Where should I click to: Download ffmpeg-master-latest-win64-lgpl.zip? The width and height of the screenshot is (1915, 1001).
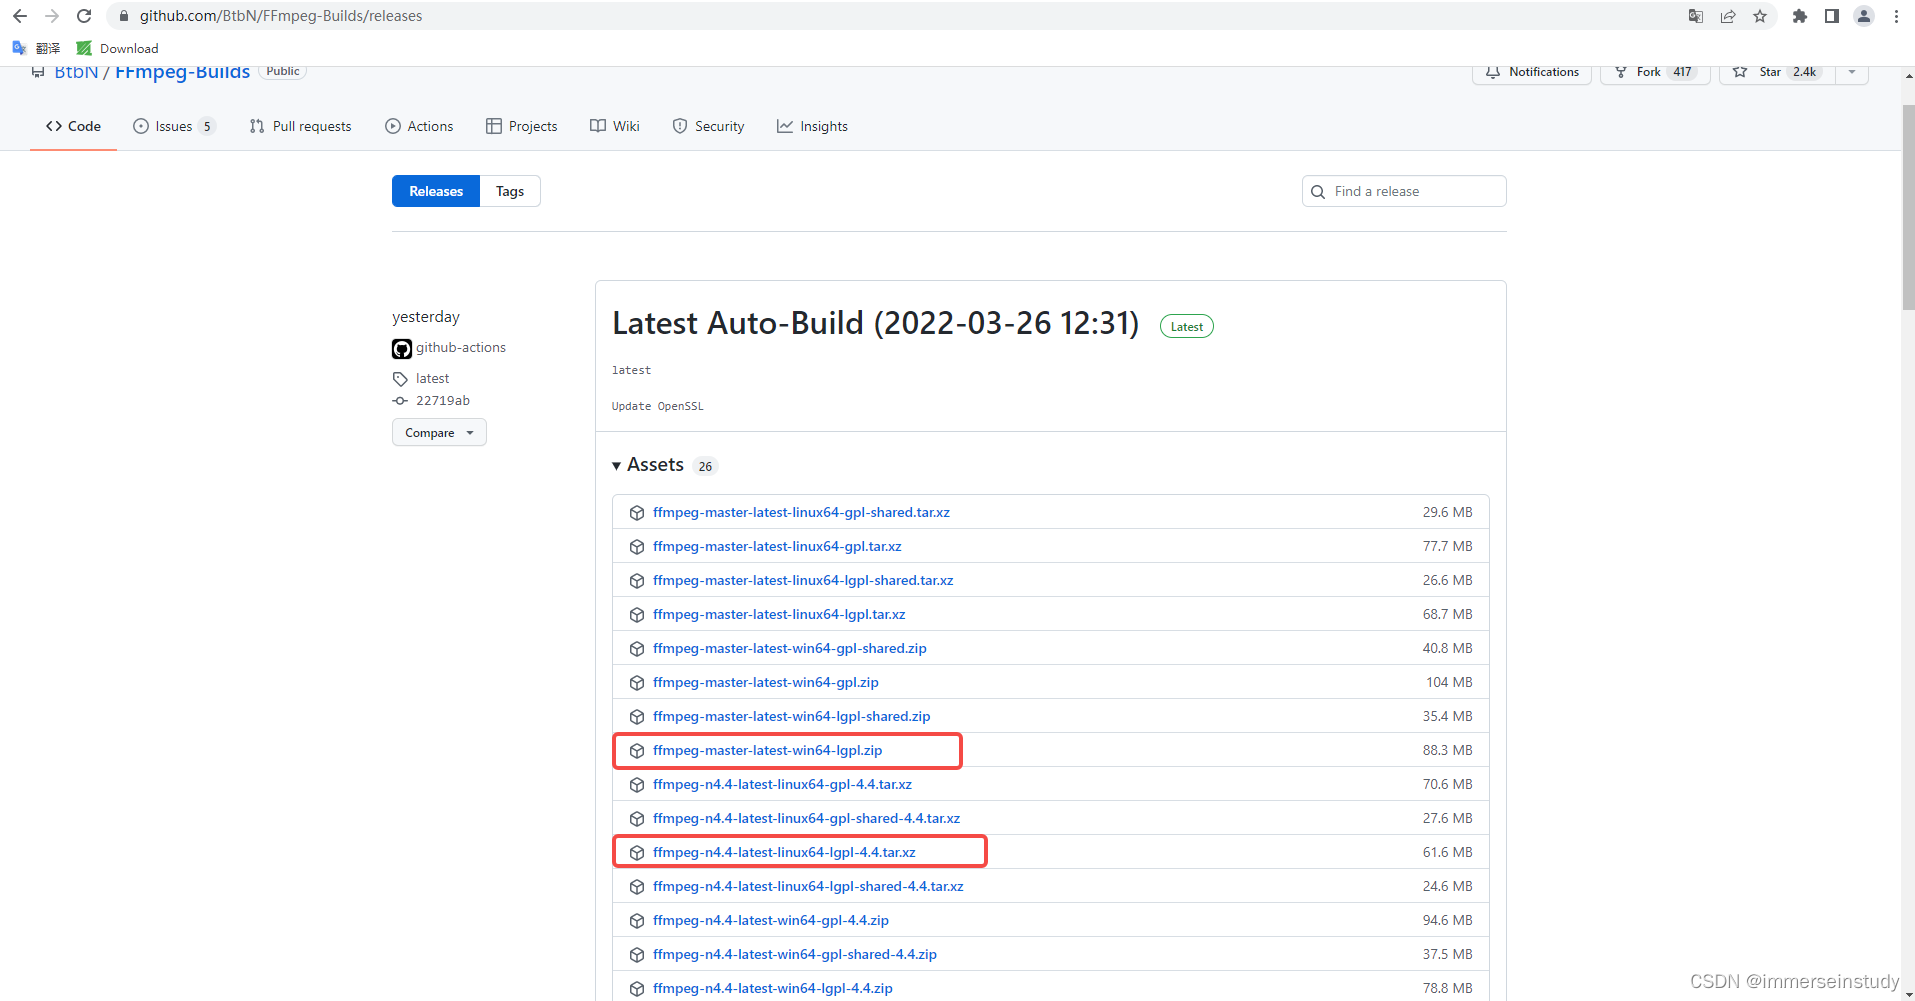(x=768, y=750)
